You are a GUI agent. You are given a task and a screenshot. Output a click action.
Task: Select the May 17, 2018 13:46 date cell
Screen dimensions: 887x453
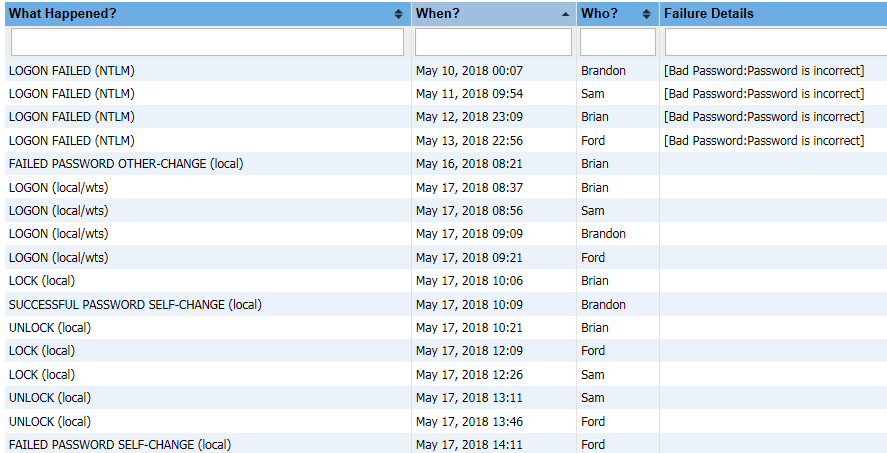[470, 422]
